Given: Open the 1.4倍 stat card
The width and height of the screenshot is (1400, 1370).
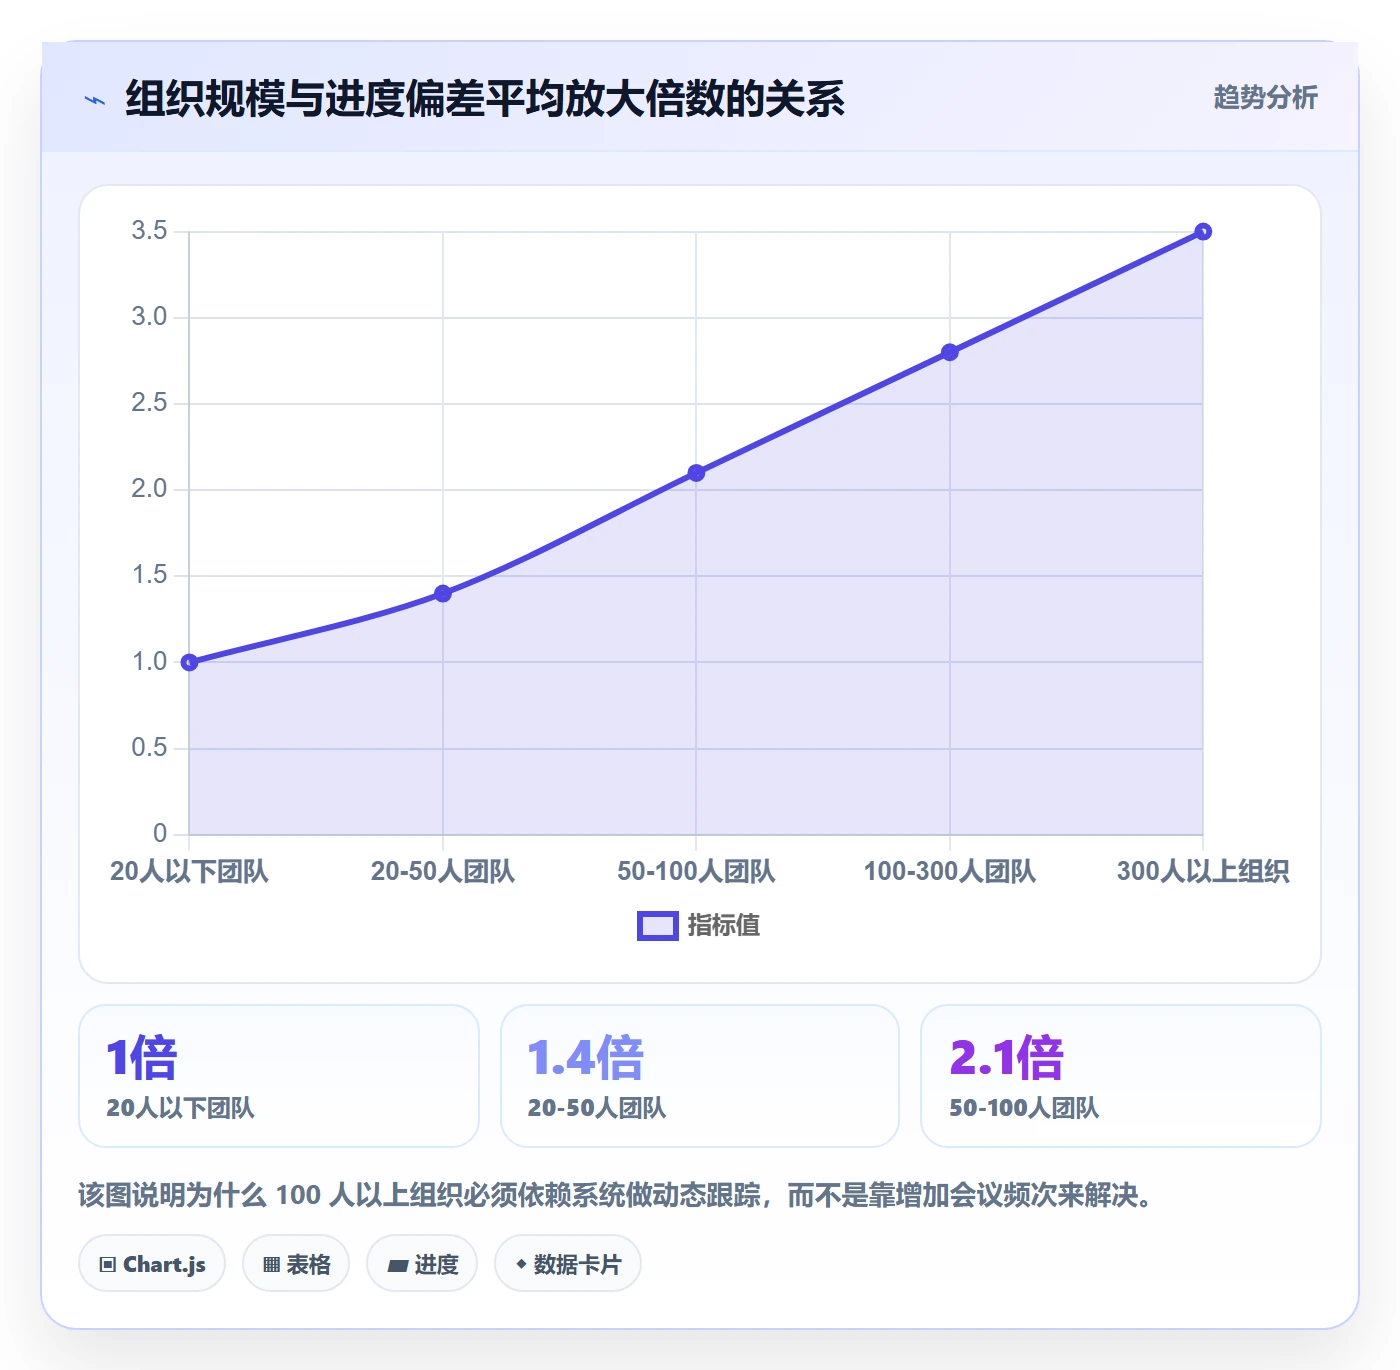Looking at the screenshot, I should [x=700, y=1076].
